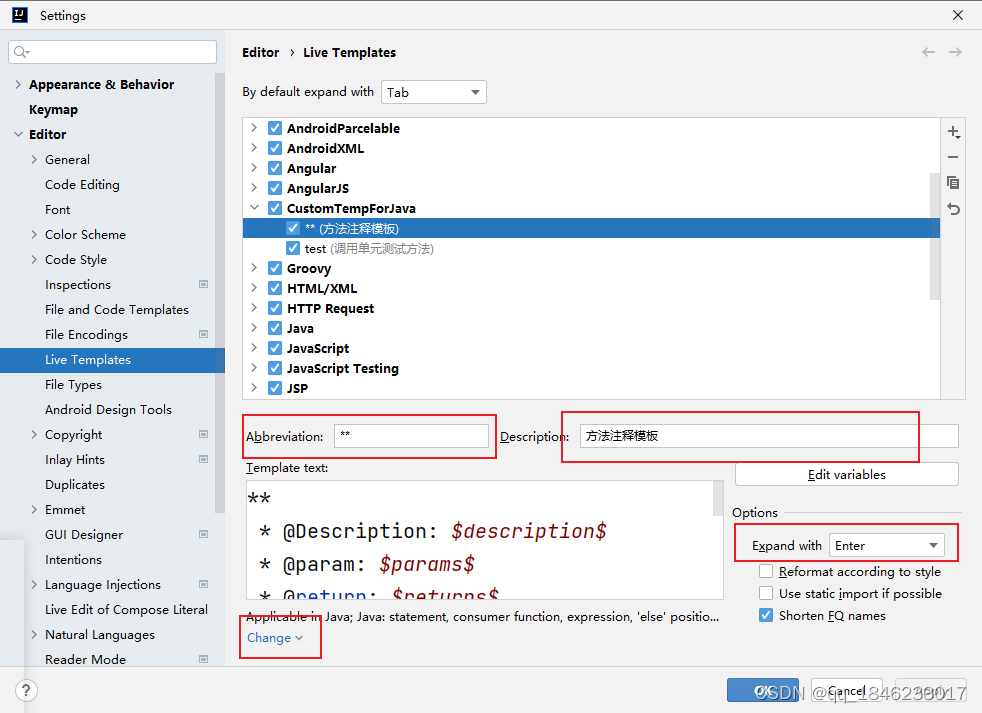Click the Editor breadcrumb link
Screen dimensions: 982x713
(x=261, y=53)
